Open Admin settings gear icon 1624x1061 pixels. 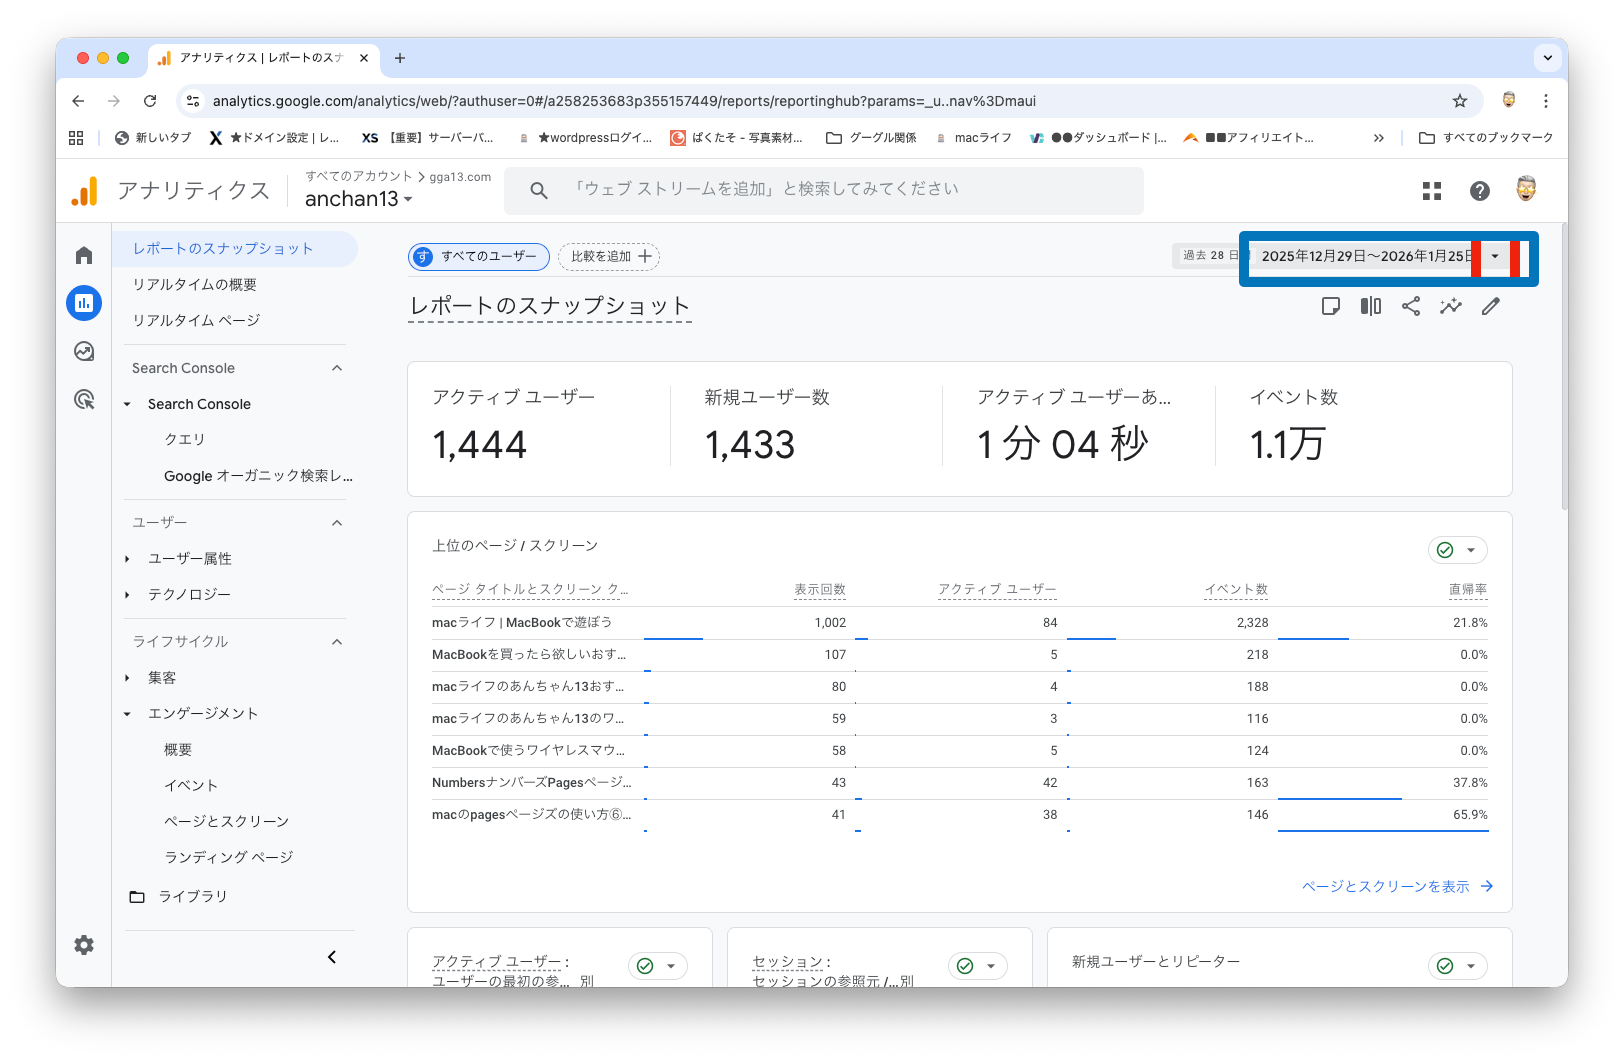point(84,945)
